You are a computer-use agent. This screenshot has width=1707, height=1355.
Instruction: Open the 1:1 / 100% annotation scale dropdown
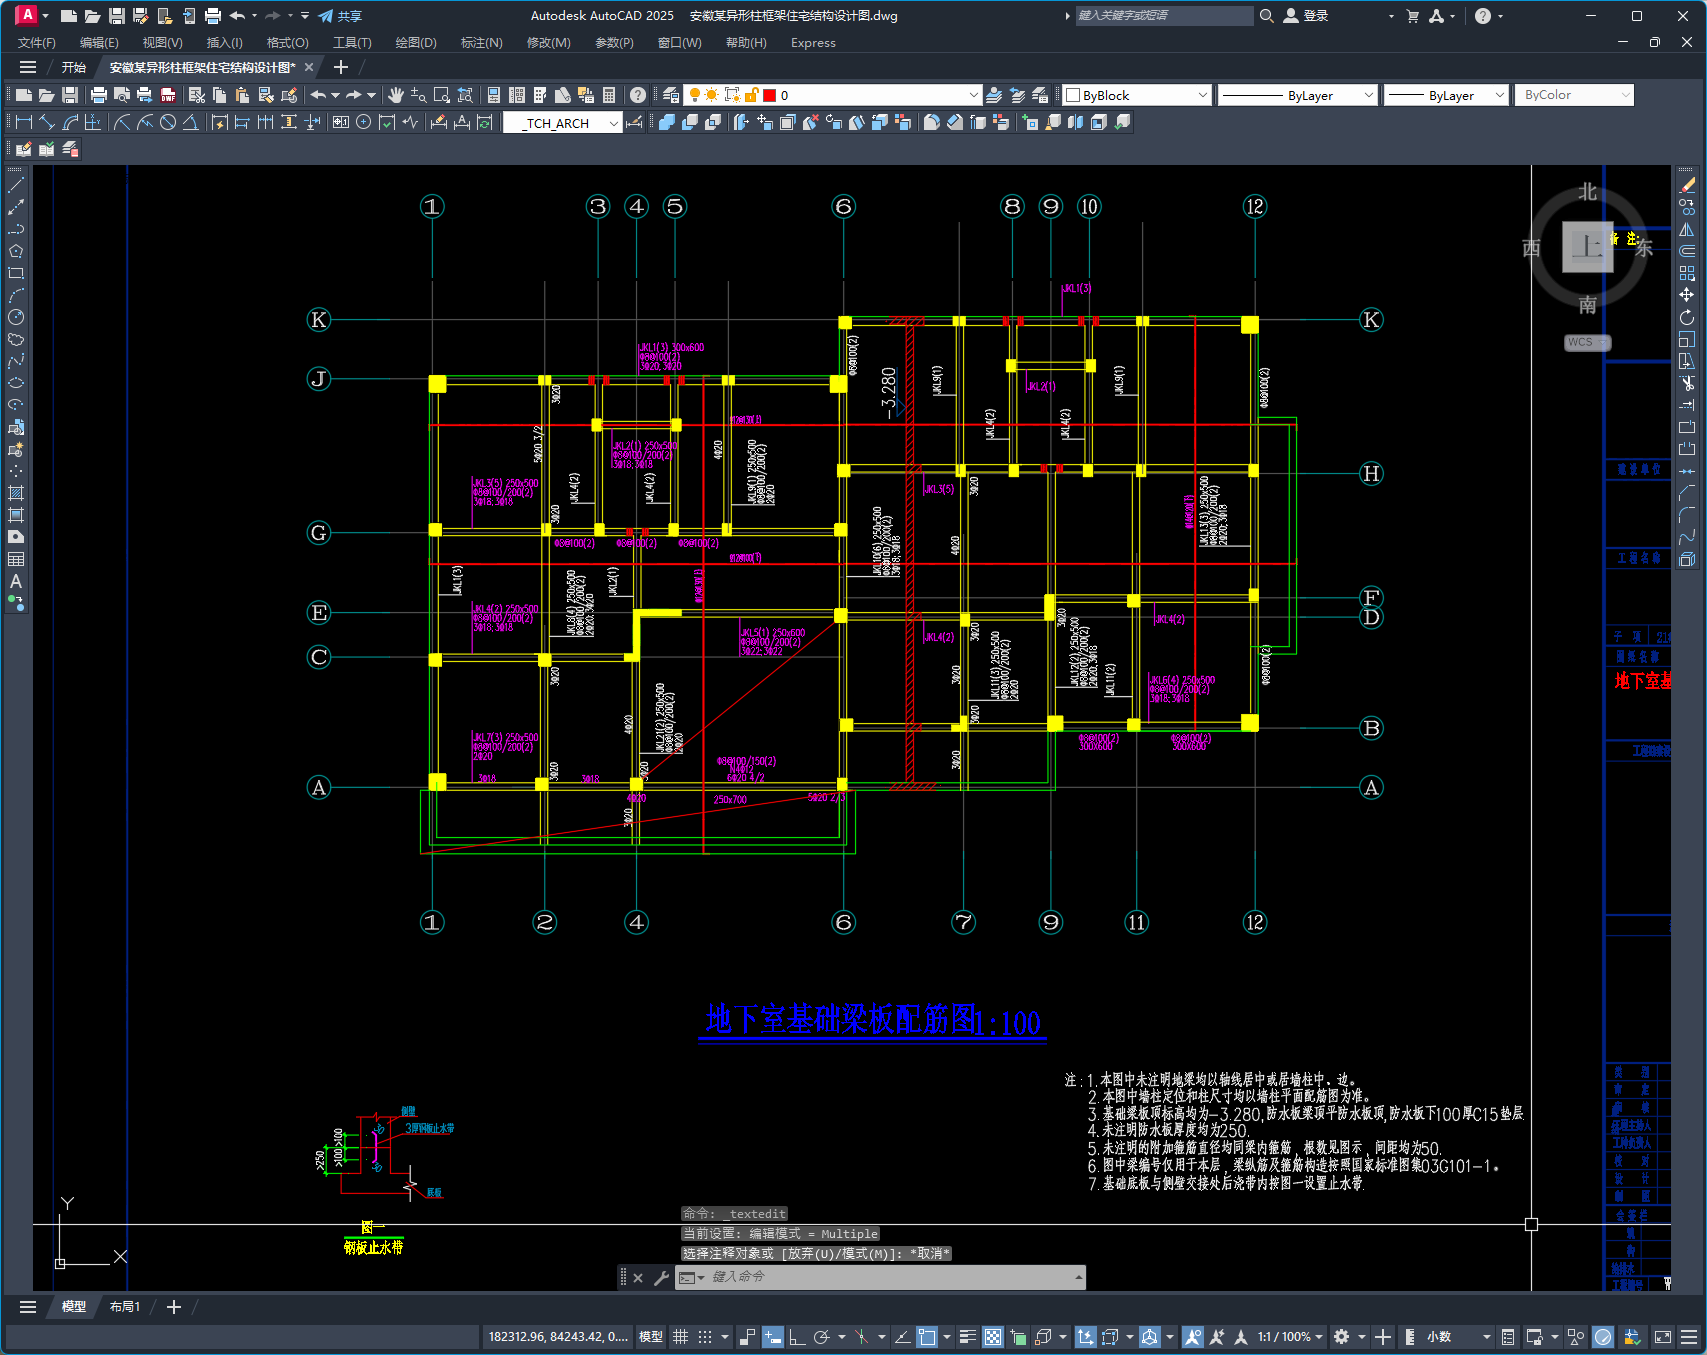1290,1337
